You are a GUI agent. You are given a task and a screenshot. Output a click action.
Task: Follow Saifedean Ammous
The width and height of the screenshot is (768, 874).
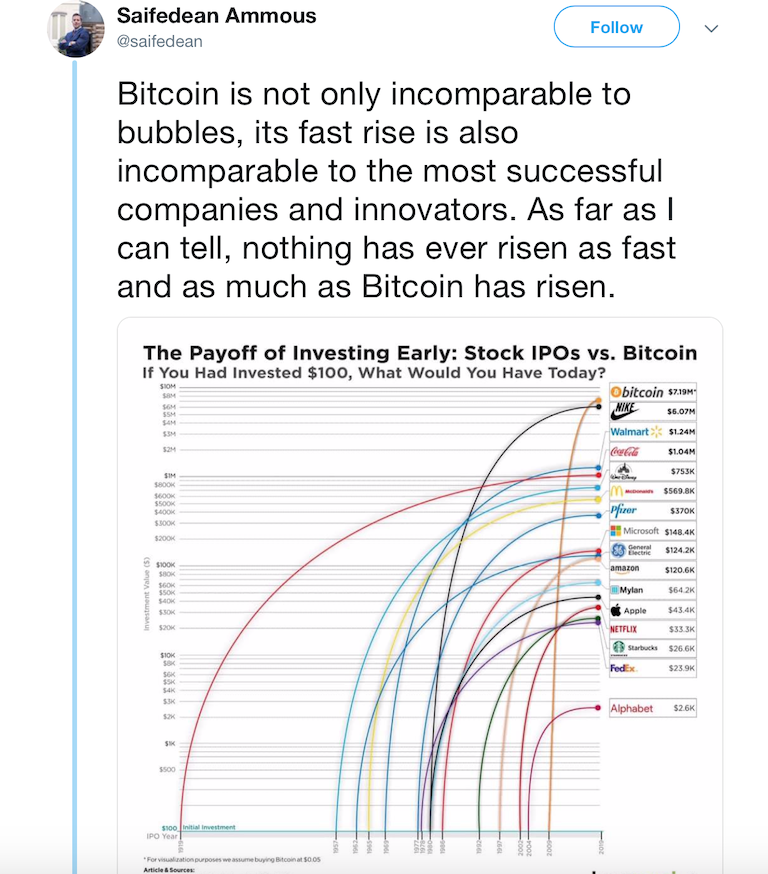[616, 27]
